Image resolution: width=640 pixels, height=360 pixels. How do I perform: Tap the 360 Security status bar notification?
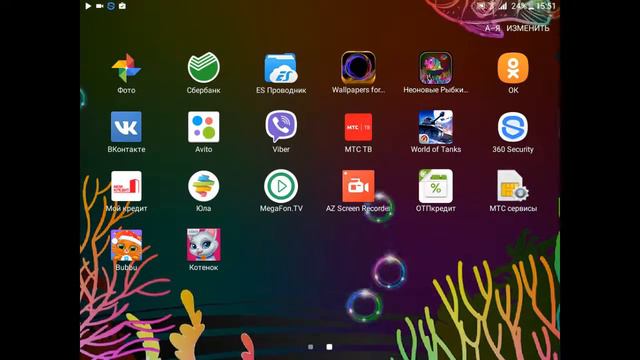pyautogui.click(x=111, y=6)
